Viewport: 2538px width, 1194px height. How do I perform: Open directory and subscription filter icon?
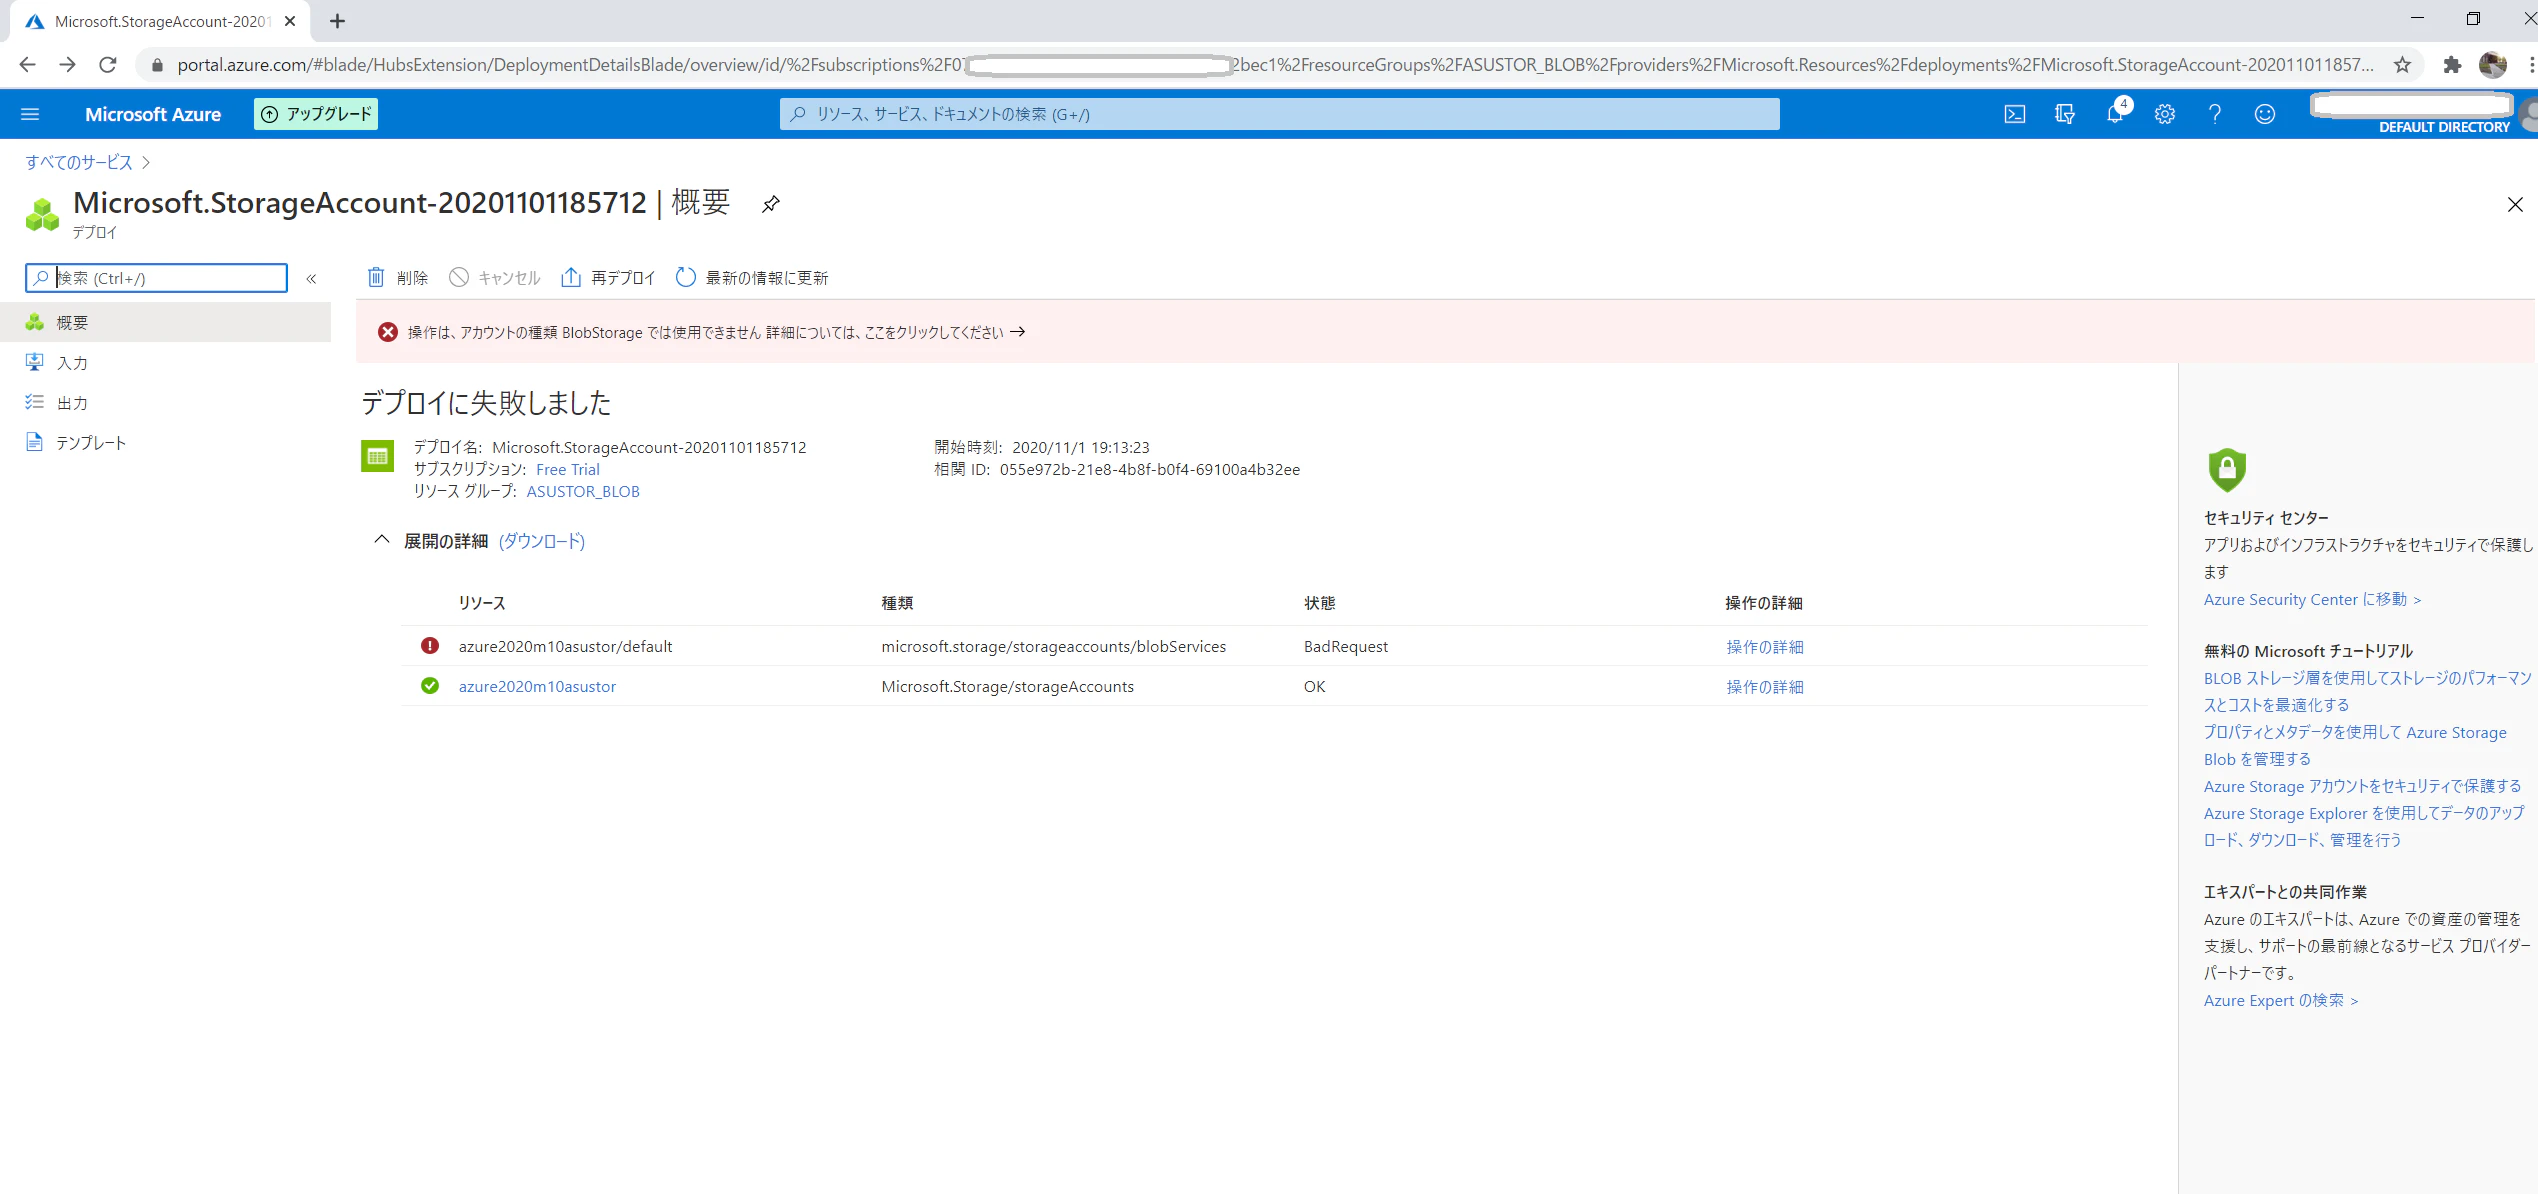(x=2065, y=114)
